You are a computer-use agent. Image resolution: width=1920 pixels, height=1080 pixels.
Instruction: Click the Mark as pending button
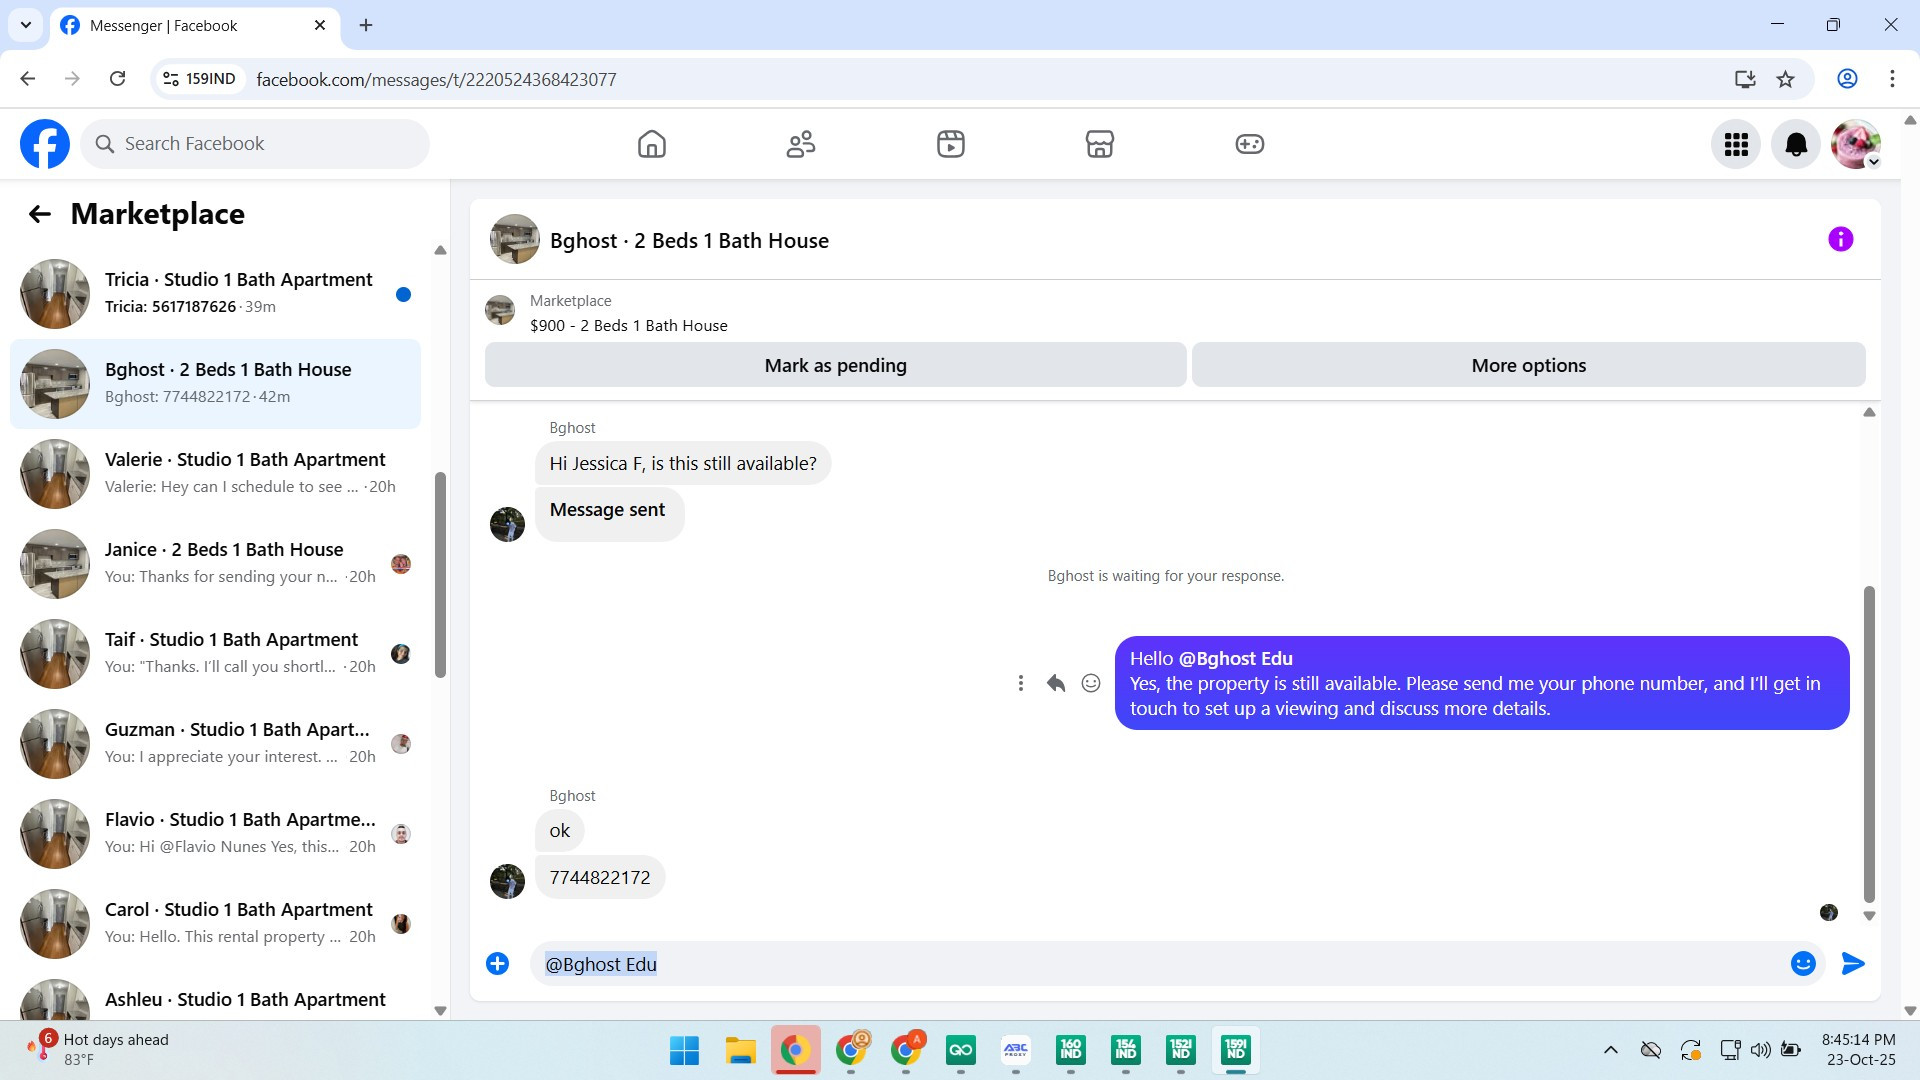(x=835, y=365)
